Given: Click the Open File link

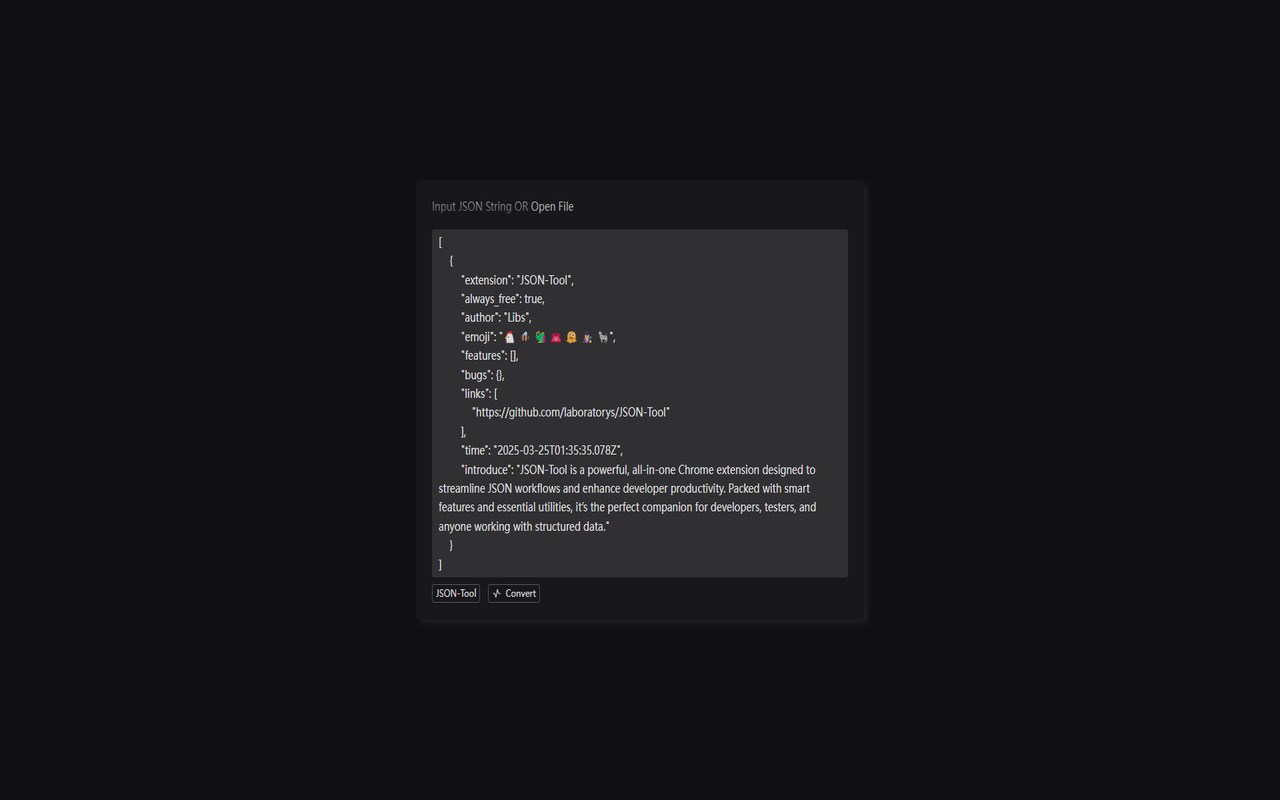Looking at the screenshot, I should tap(552, 207).
